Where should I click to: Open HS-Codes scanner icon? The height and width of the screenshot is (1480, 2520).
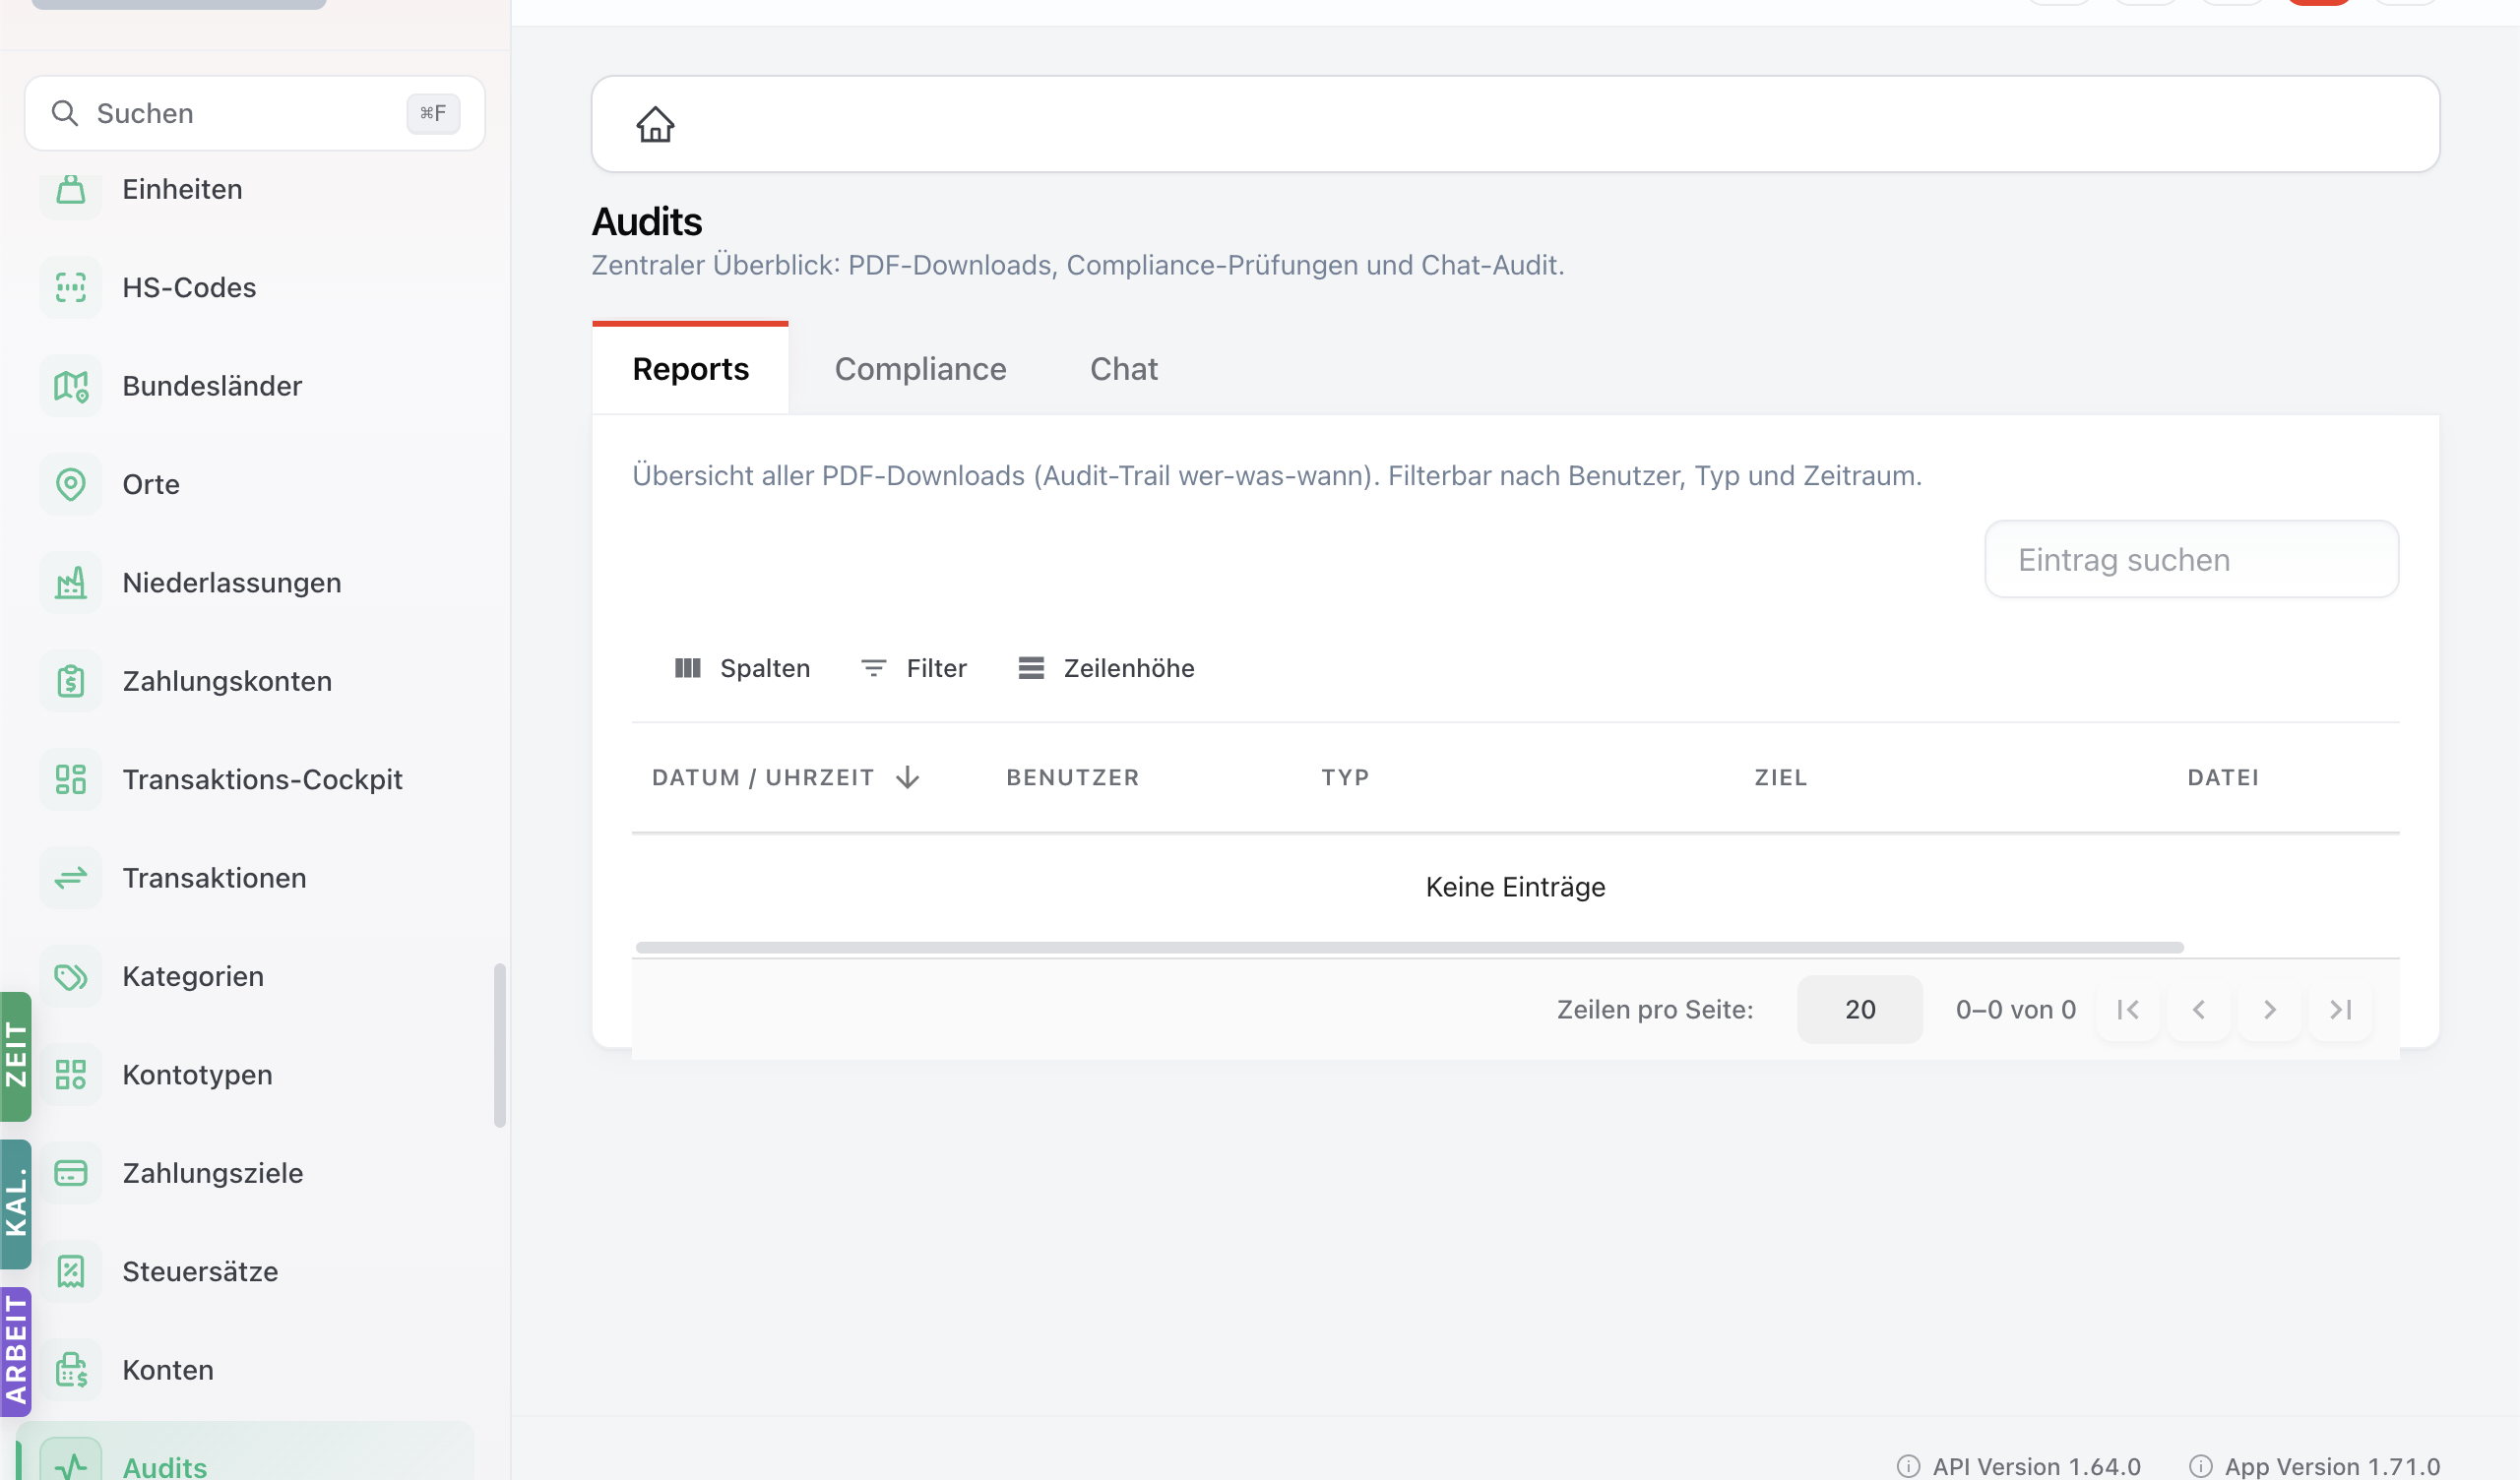coord(70,288)
